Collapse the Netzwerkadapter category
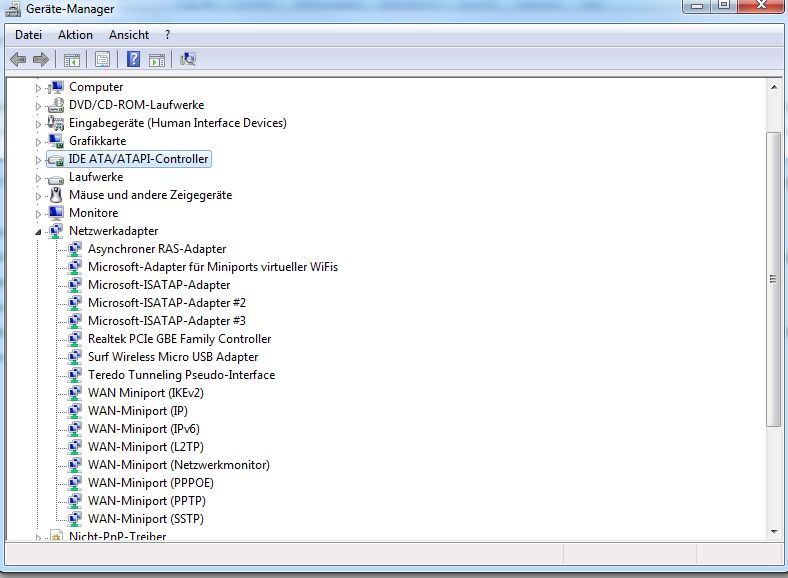 coord(39,231)
